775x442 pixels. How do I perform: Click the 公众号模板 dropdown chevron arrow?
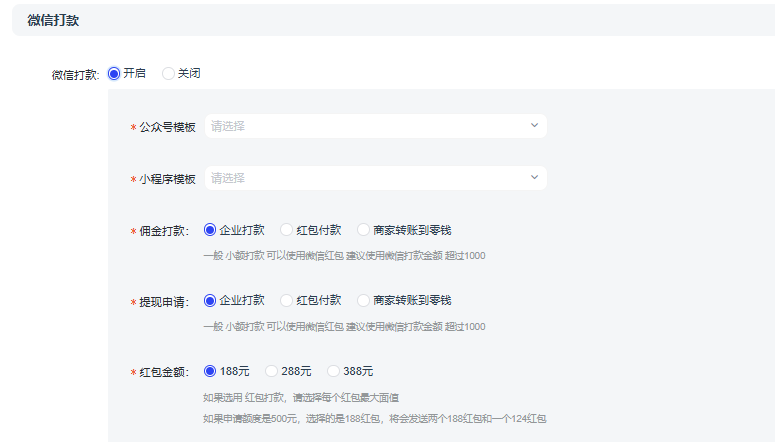[534, 126]
